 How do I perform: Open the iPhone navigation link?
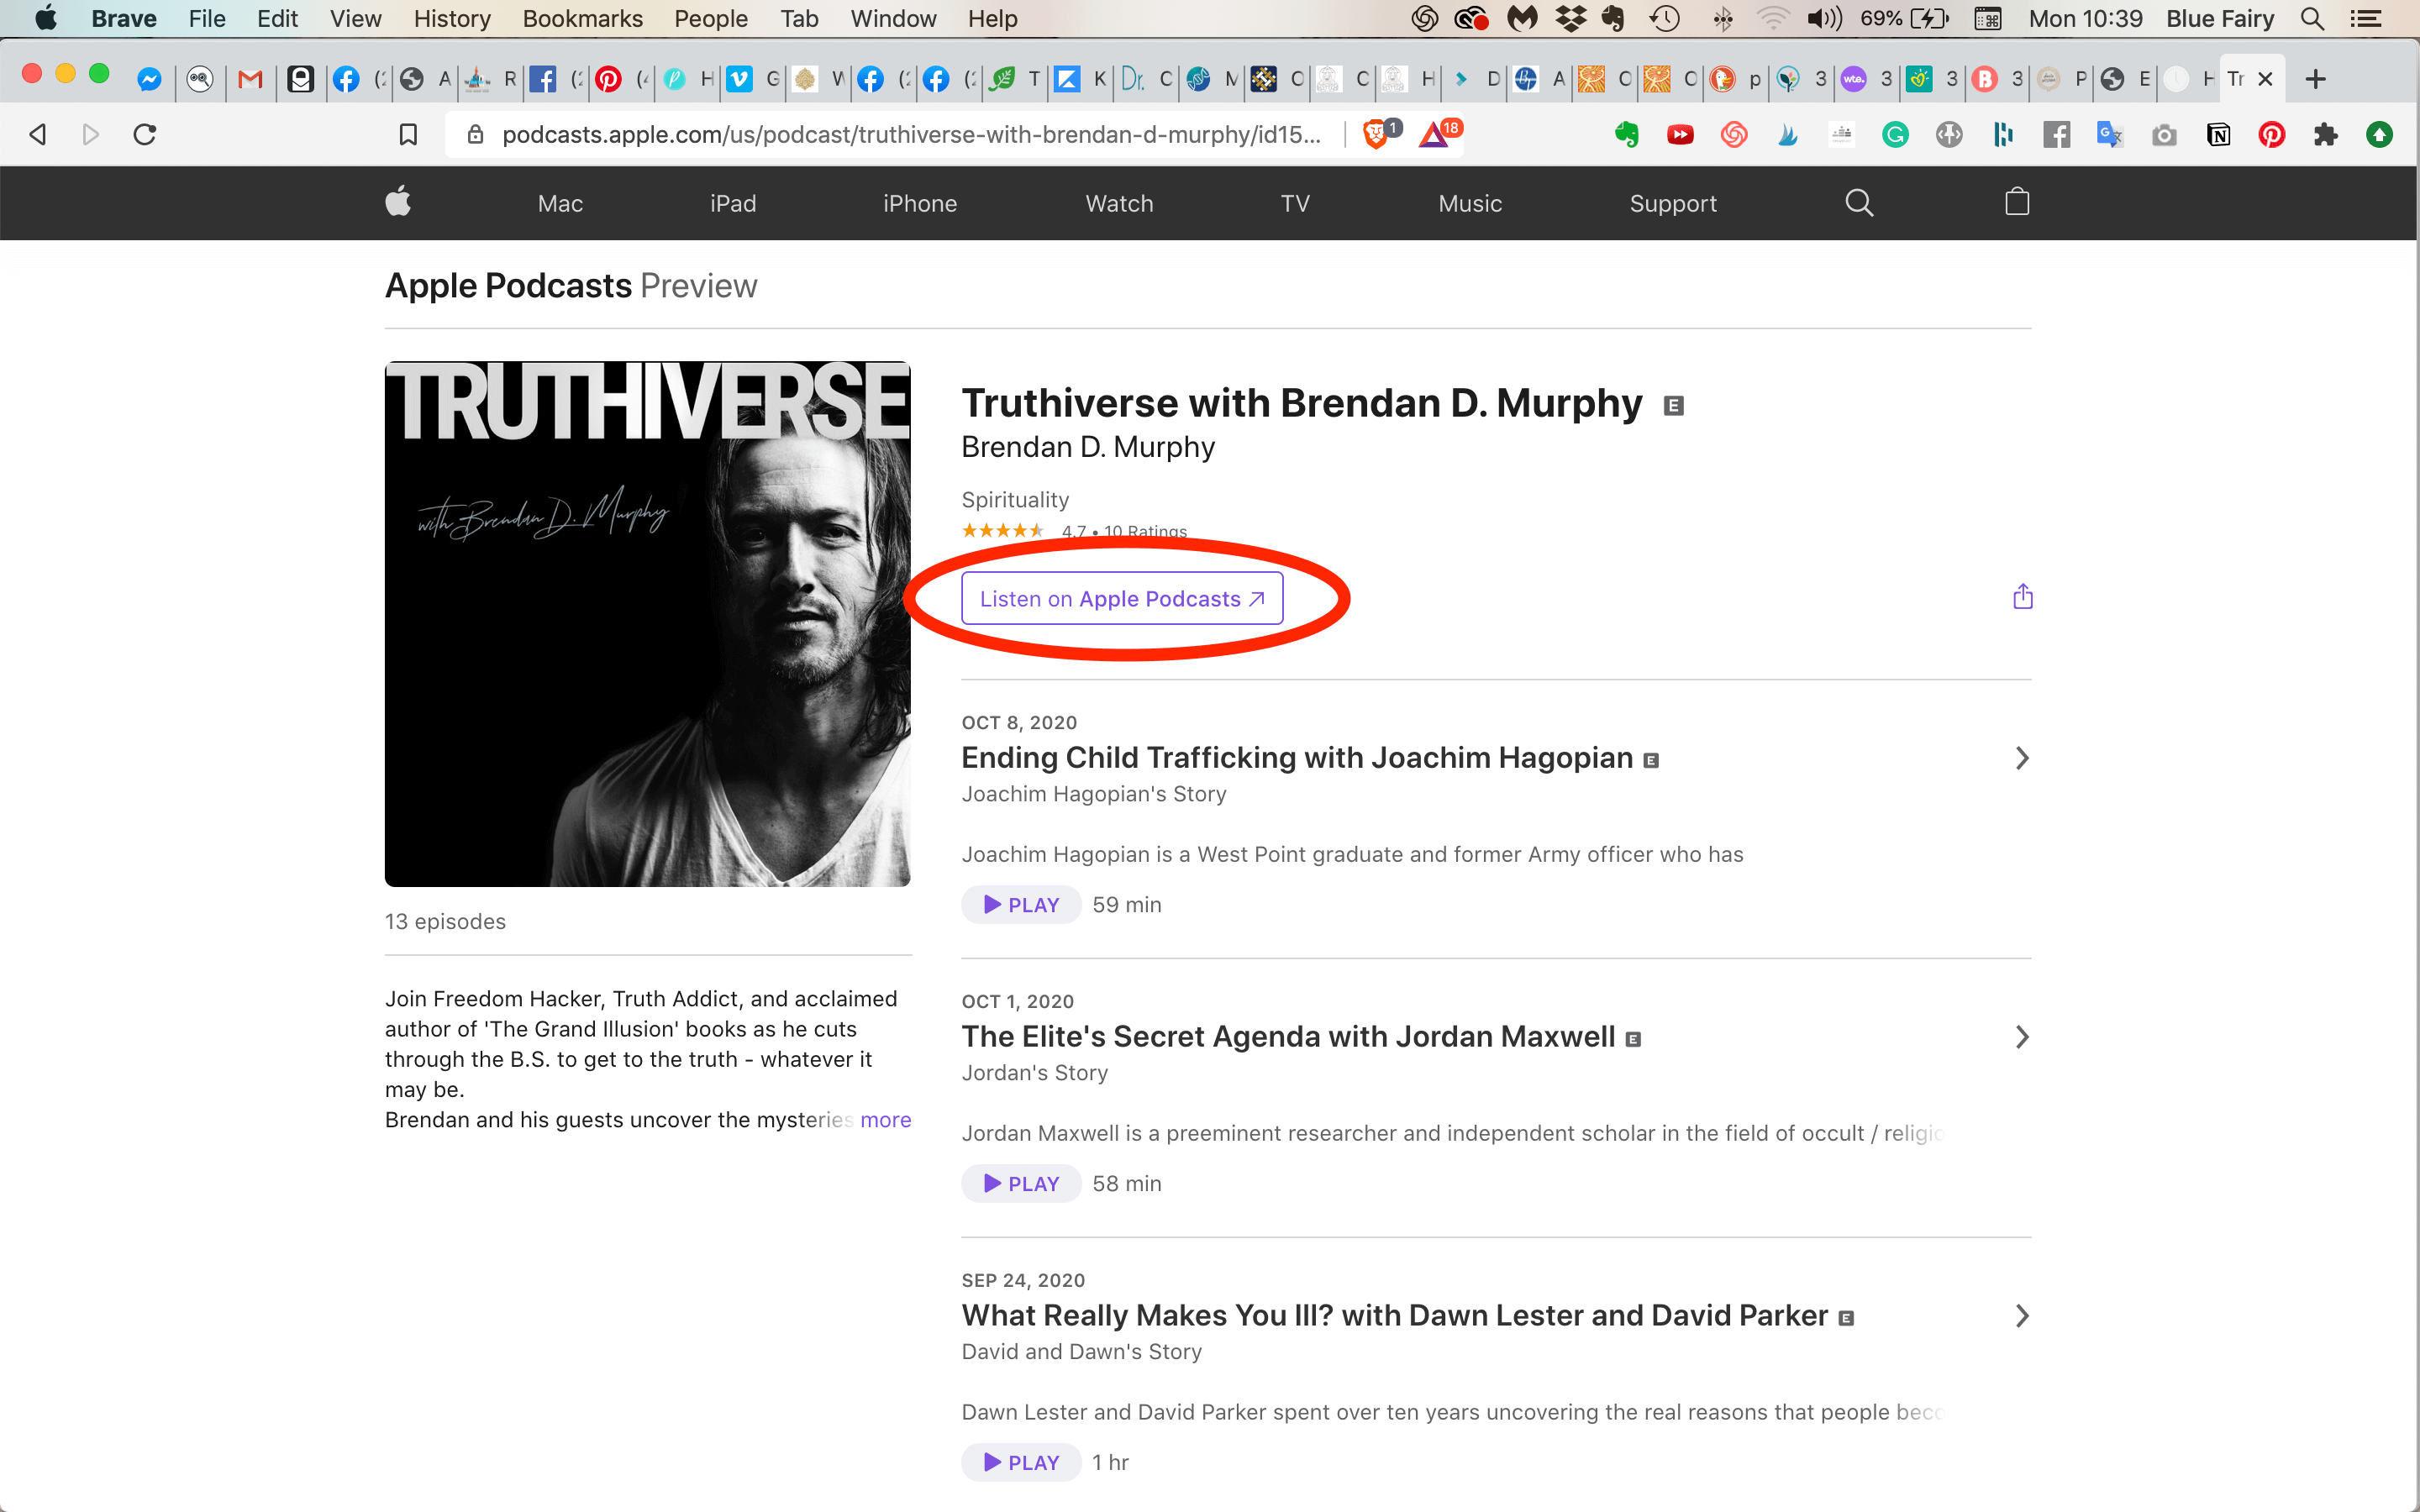pos(920,203)
